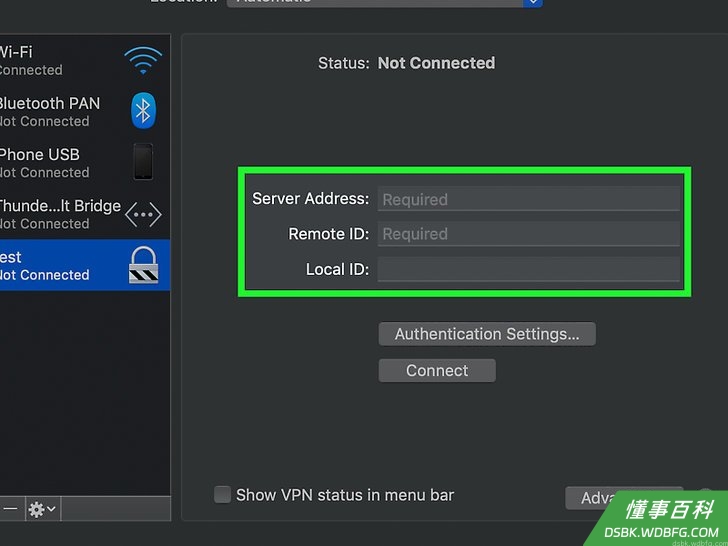Image resolution: width=728 pixels, height=546 pixels.
Task: Click the gear actions icon
Action: click(x=36, y=509)
